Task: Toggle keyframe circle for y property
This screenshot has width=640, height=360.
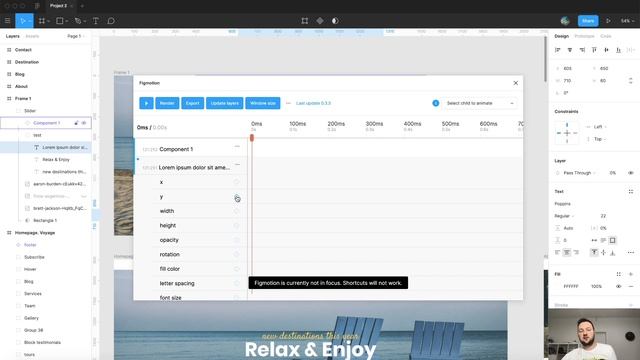Action: 236,197
